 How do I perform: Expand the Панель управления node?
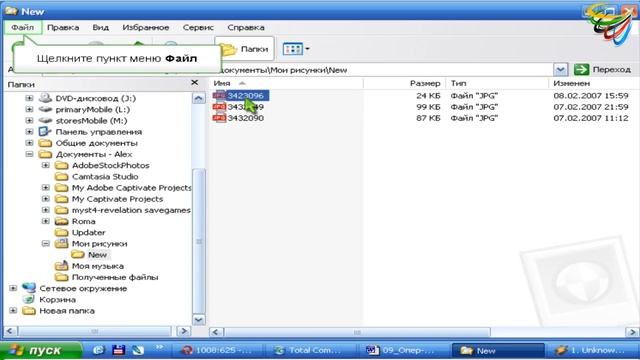tap(29, 131)
